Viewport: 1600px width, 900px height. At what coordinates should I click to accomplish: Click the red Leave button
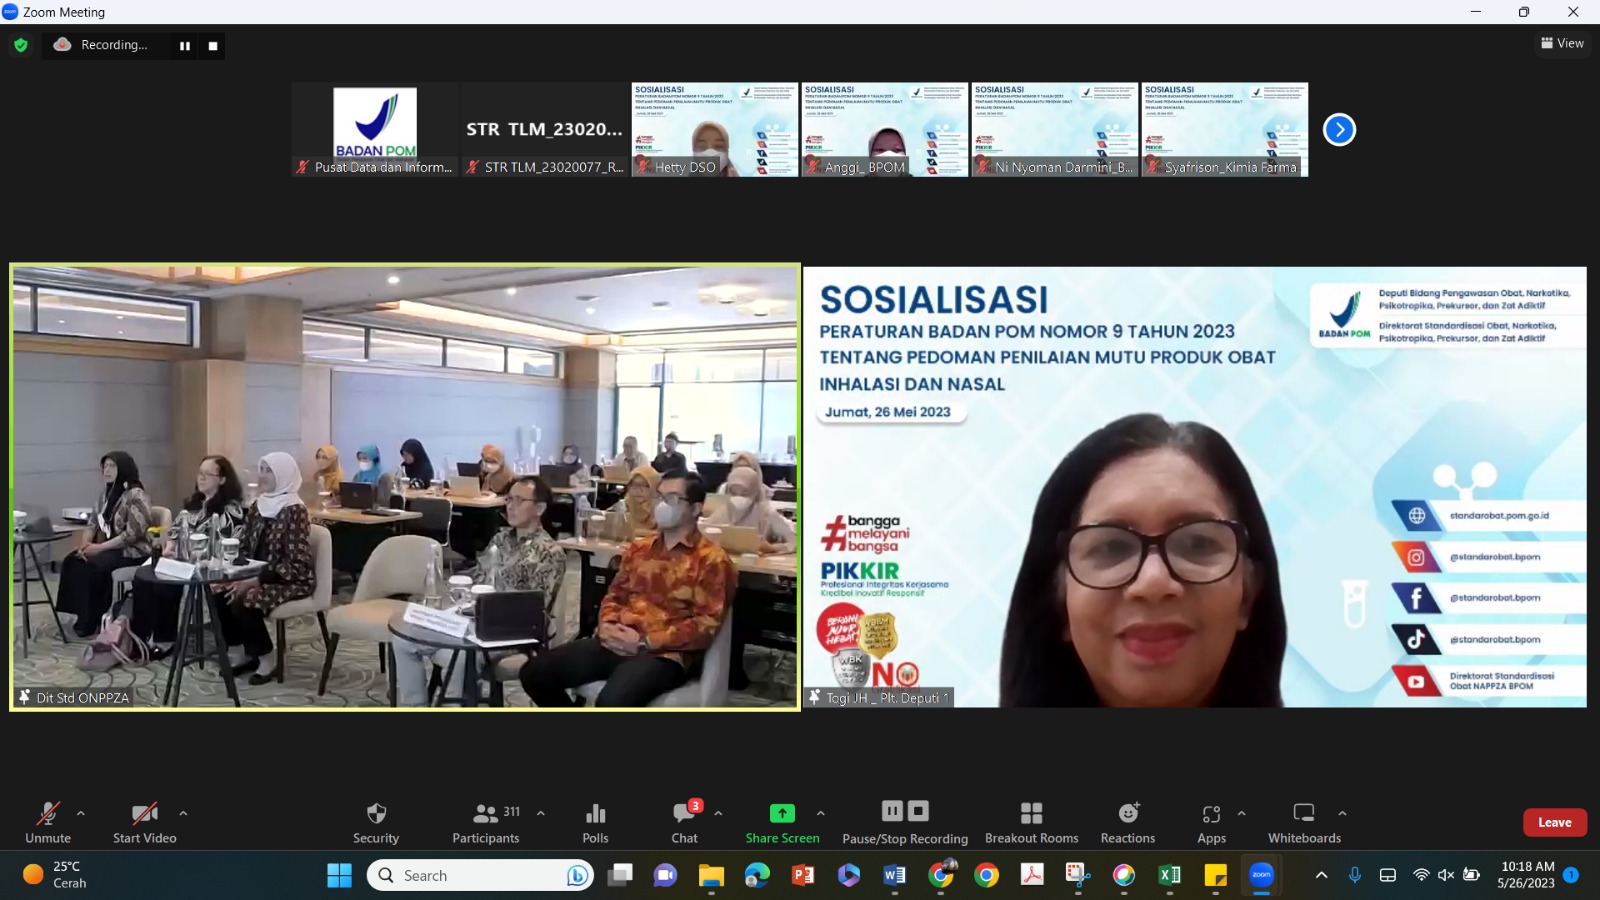(1554, 822)
